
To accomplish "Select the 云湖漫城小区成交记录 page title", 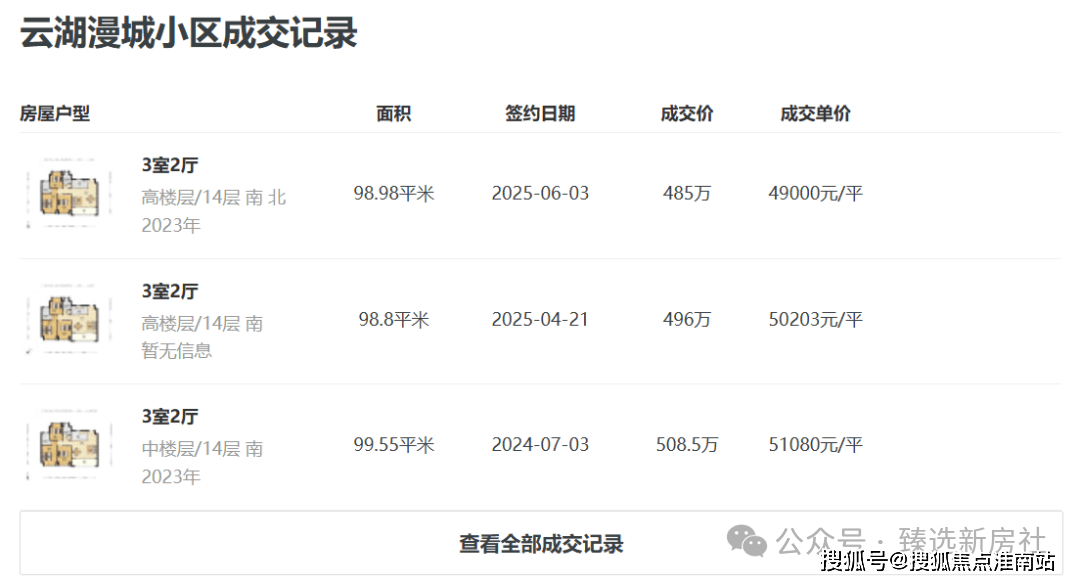I will [x=187, y=33].
